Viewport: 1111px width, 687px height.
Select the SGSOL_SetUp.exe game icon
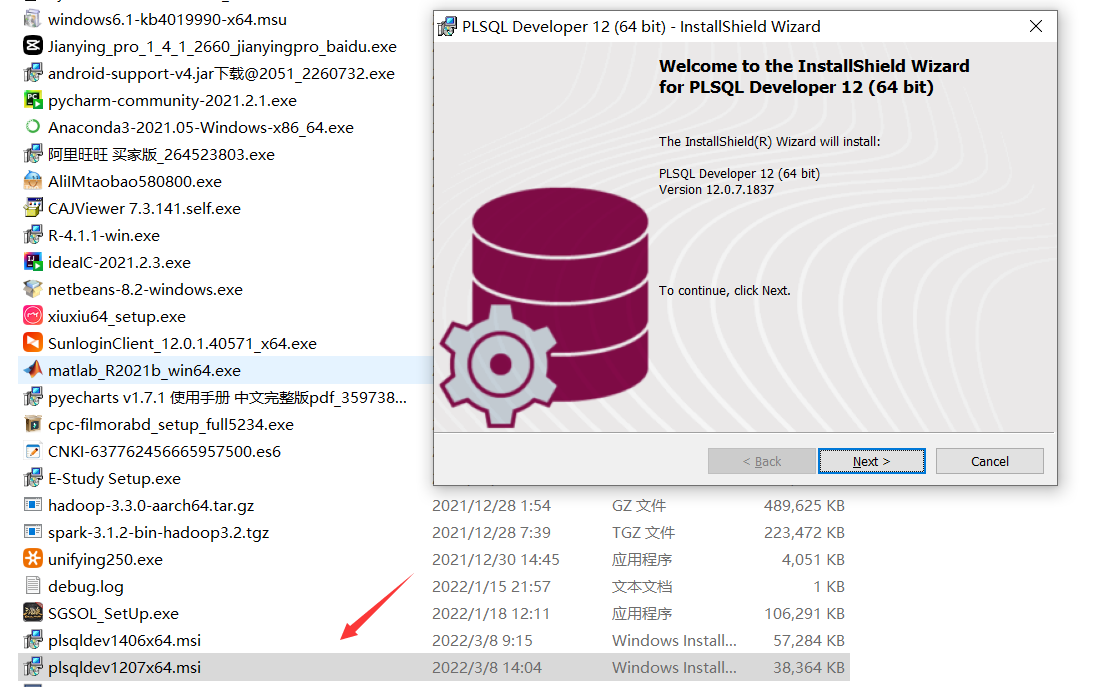[x=33, y=613]
